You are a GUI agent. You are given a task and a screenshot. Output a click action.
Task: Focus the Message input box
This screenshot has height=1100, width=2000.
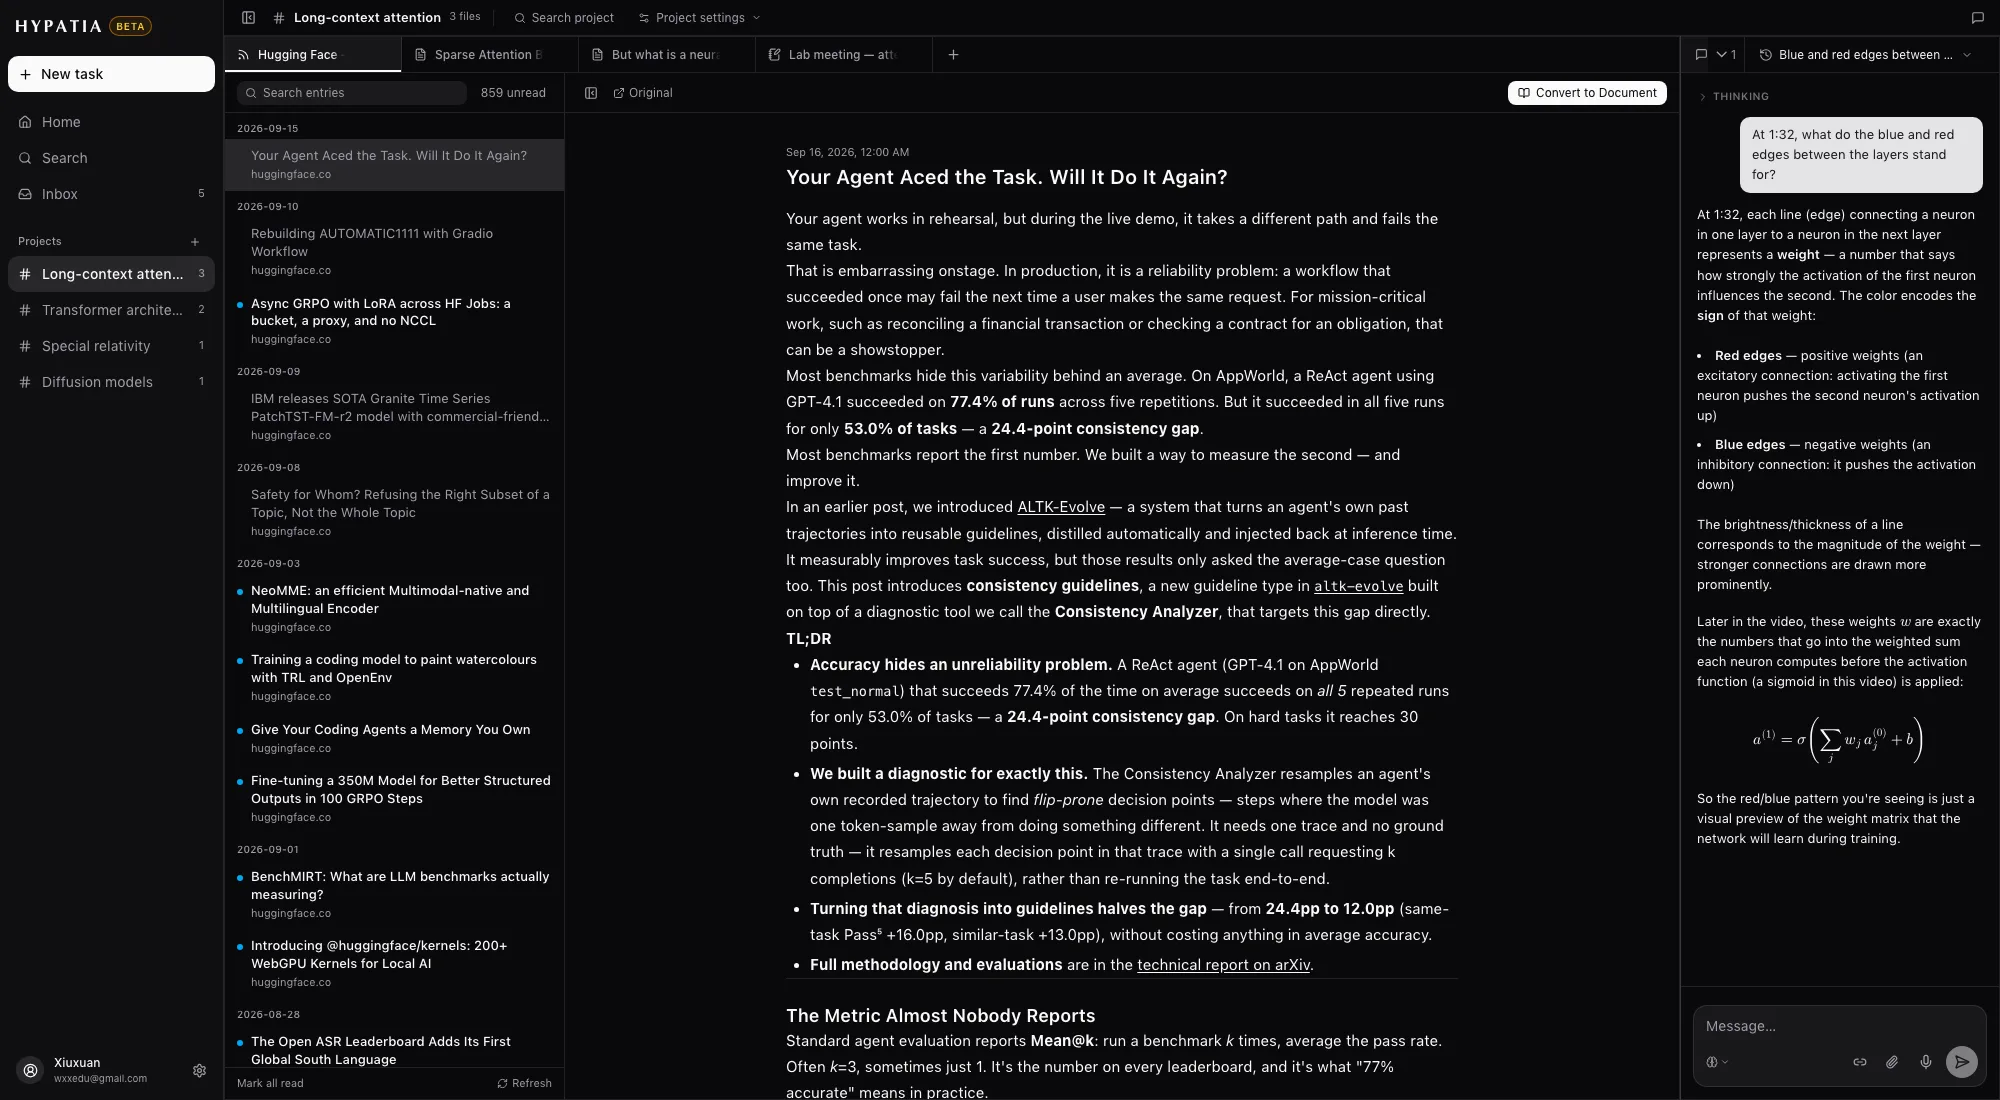click(1839, 1027)
